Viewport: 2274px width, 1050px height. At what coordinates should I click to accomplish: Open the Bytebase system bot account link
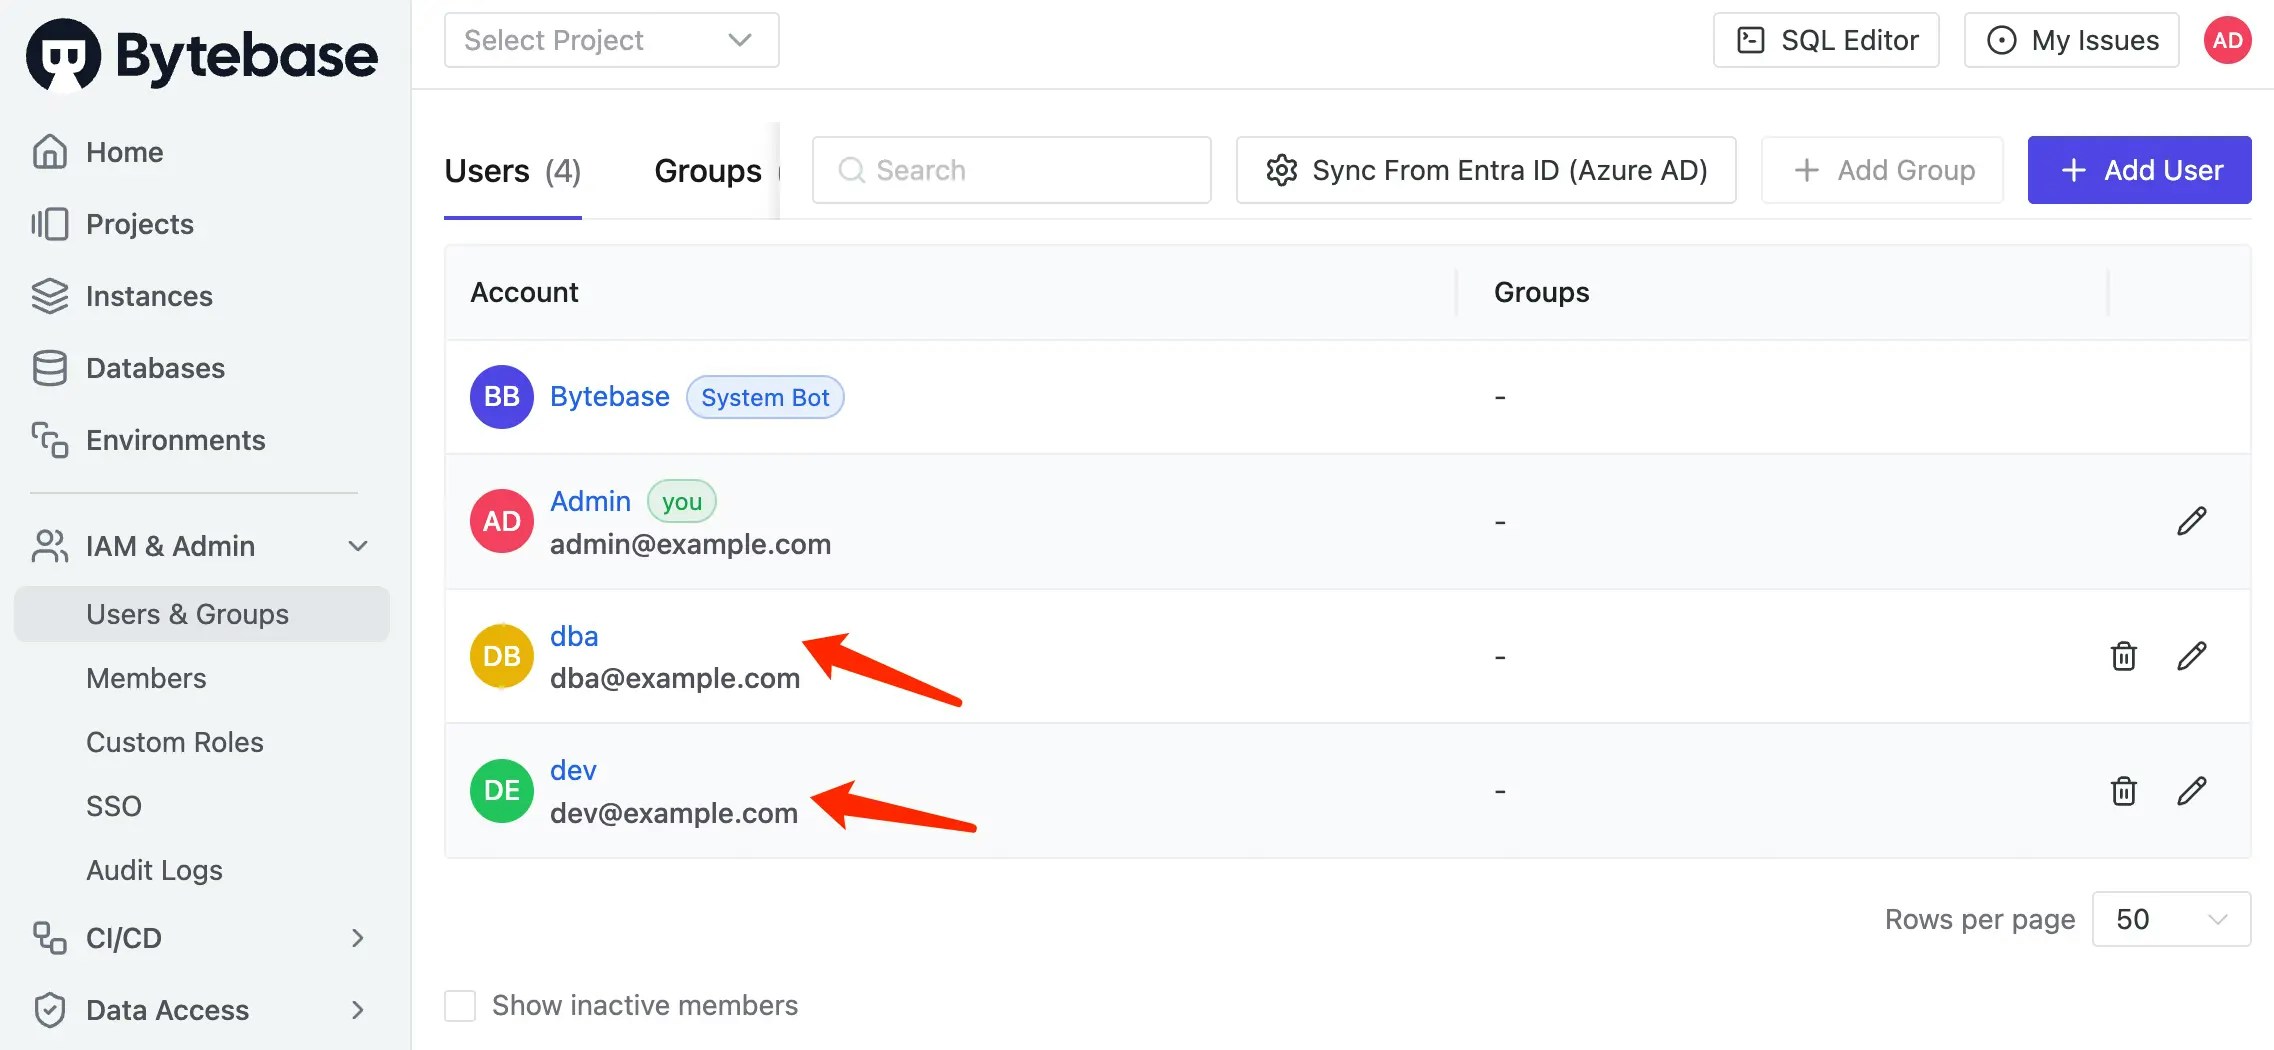[x=610, y=396]
